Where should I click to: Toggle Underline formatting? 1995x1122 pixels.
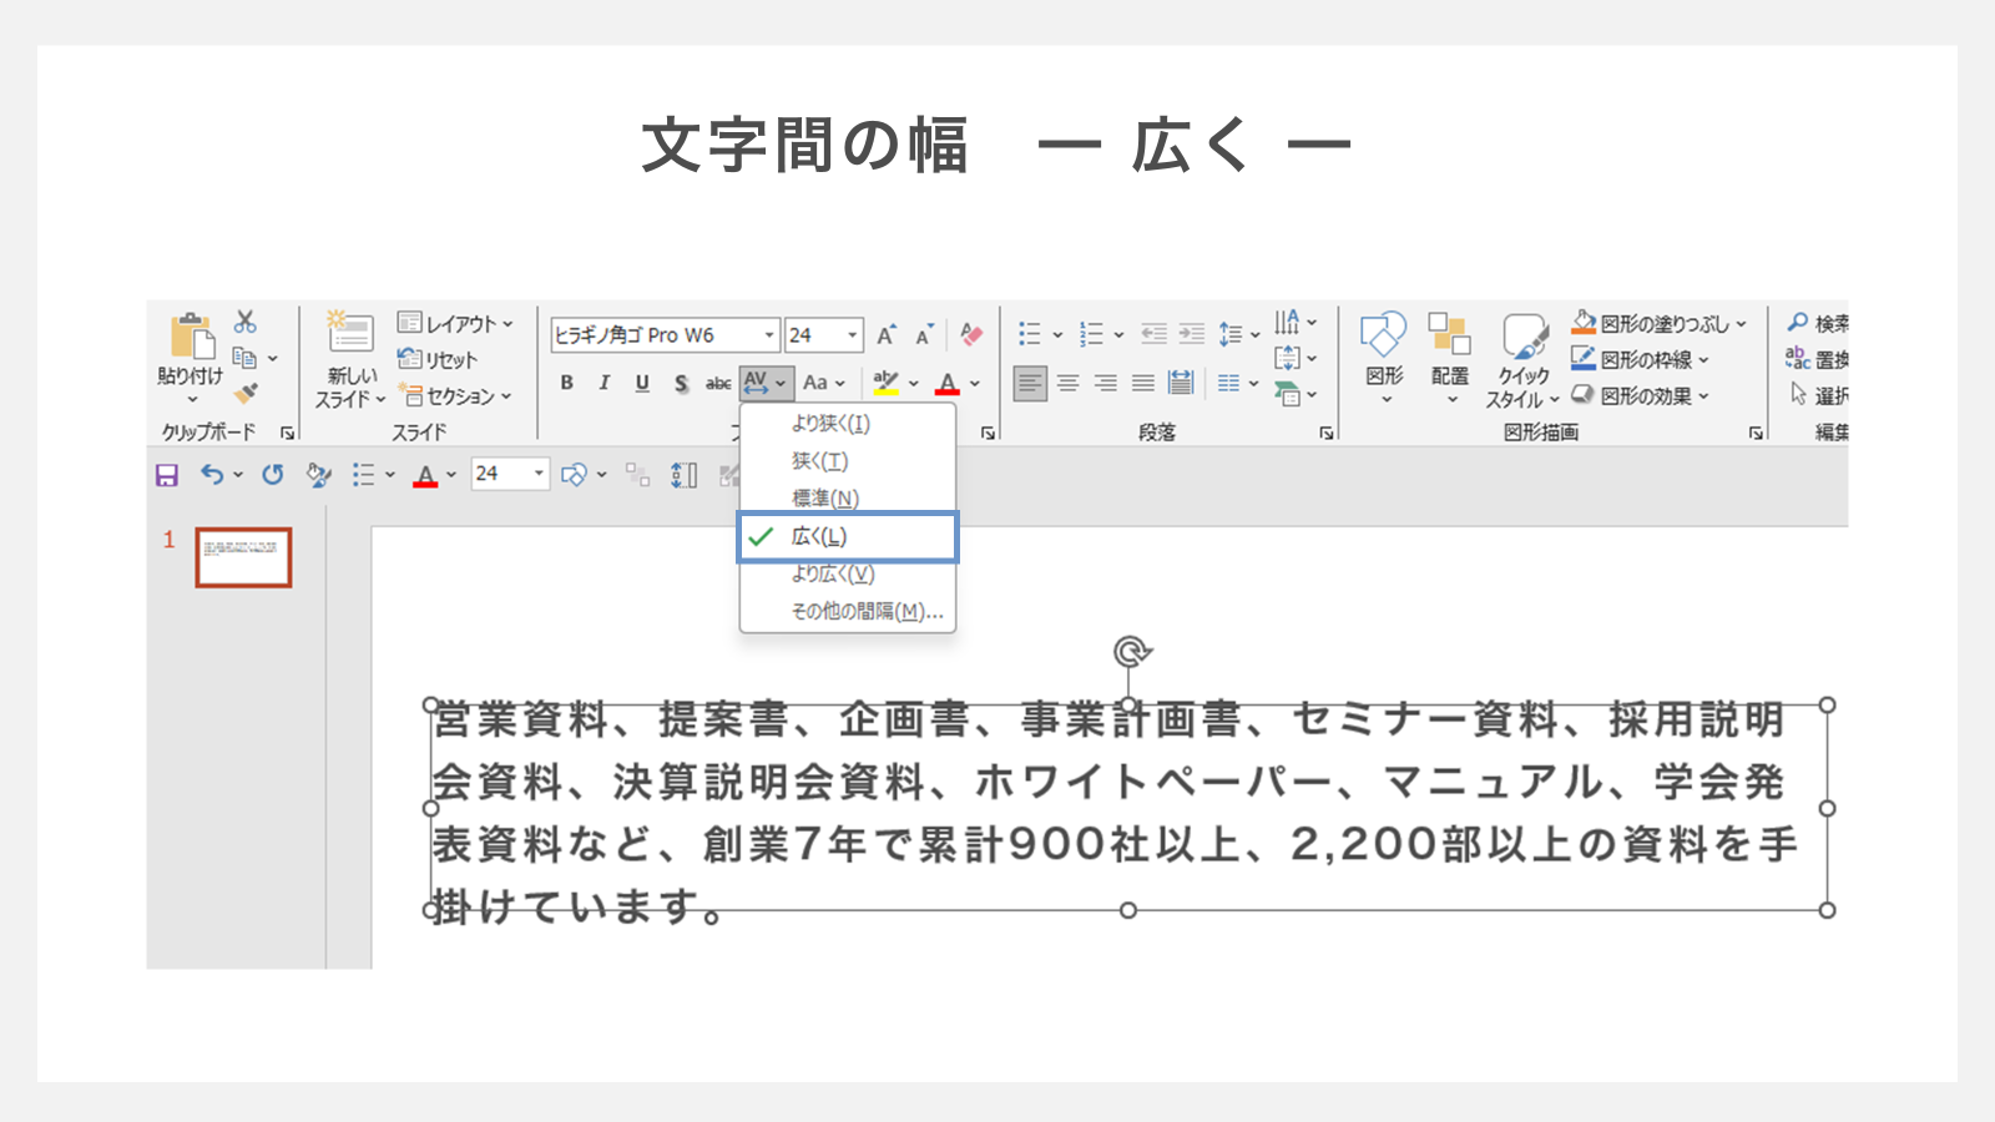tap(642, 383)
